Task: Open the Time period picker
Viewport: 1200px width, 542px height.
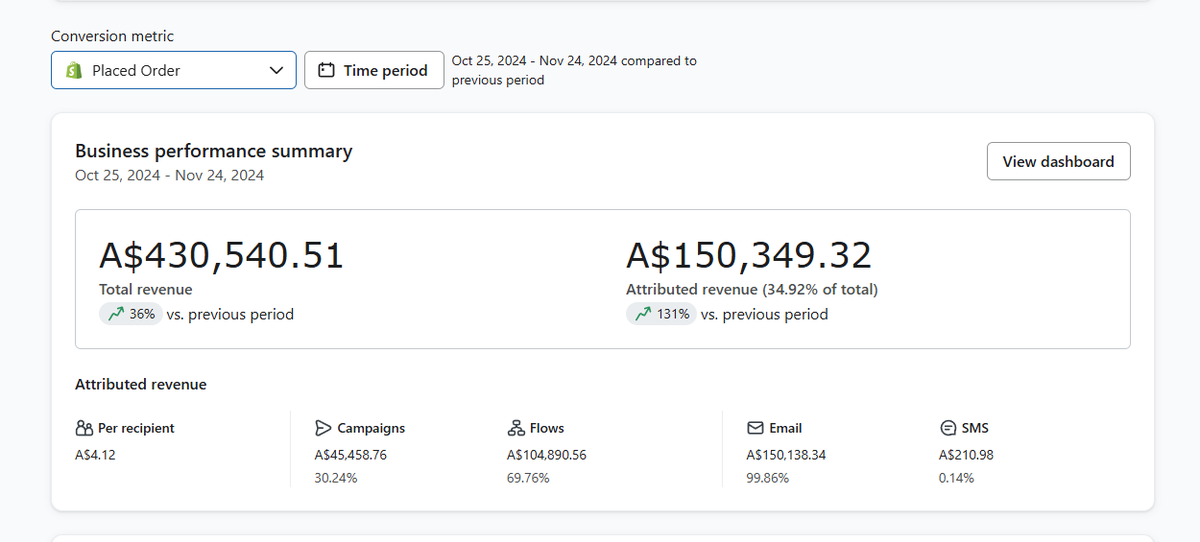Action: point(374,70)
